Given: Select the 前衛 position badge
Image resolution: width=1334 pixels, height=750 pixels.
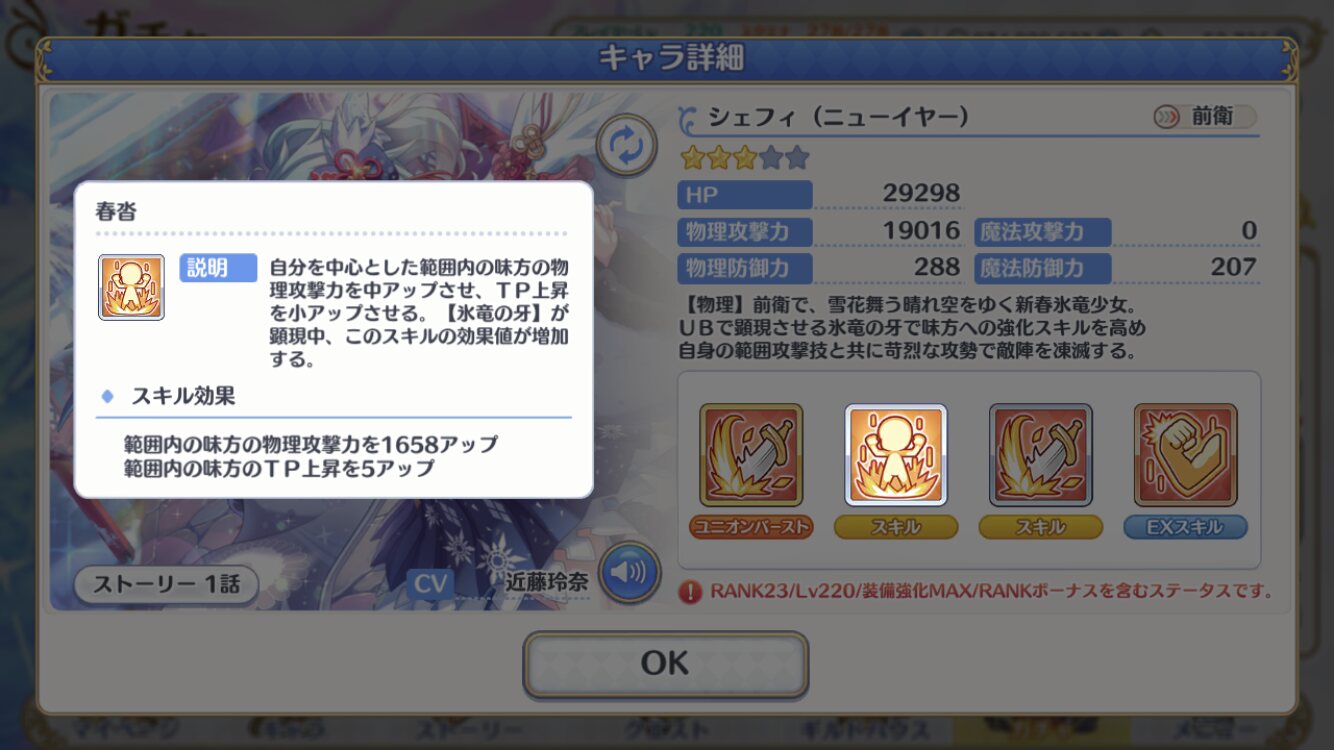Looking at the screenshot, I should pos(1205,116).
